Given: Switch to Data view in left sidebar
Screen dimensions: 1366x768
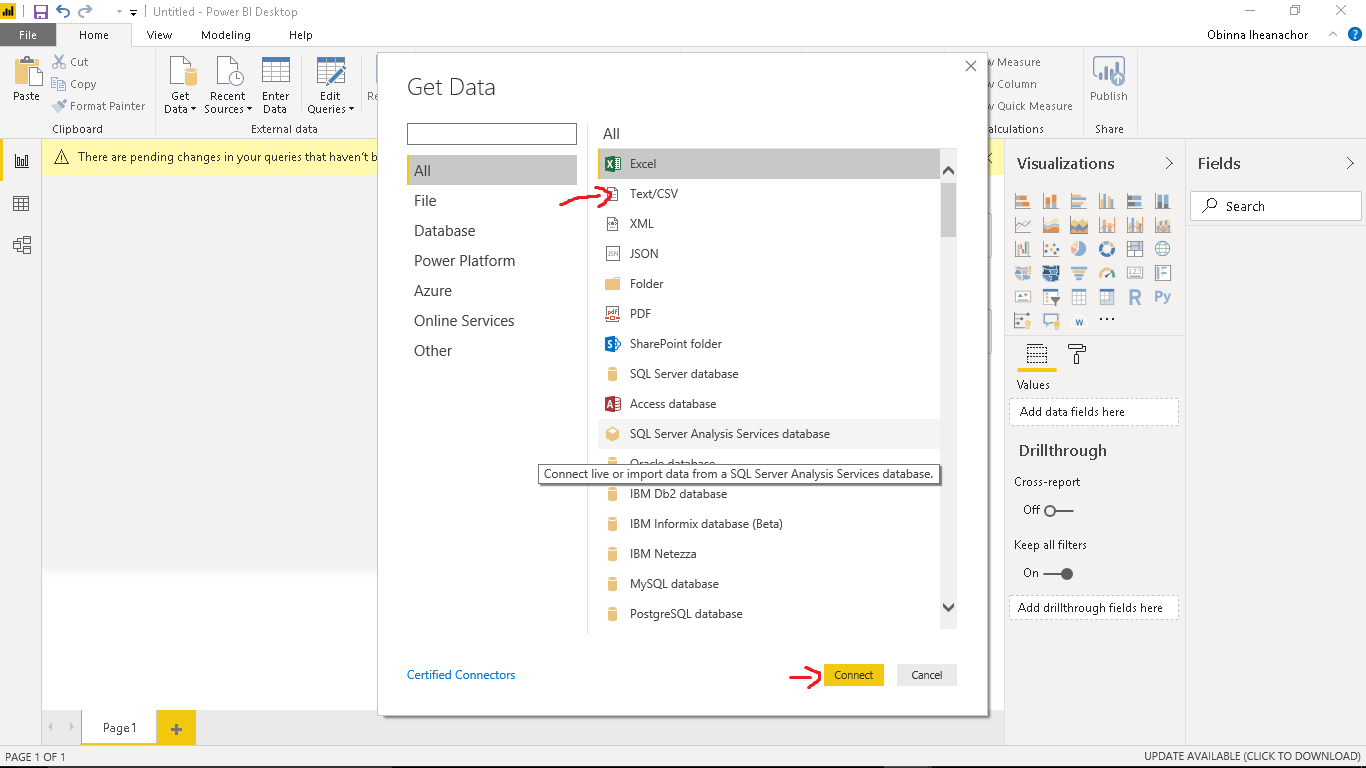Looking at the screenshot, I should coord(21,203).
